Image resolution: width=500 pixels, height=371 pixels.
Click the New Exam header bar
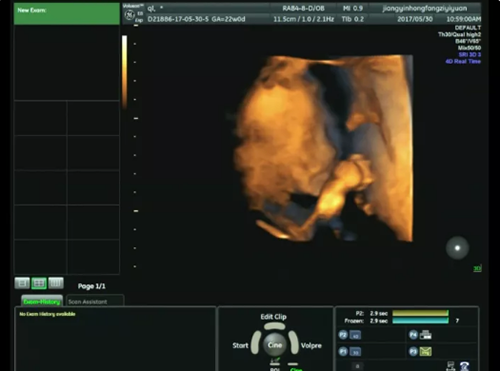(x=67, y=14)
